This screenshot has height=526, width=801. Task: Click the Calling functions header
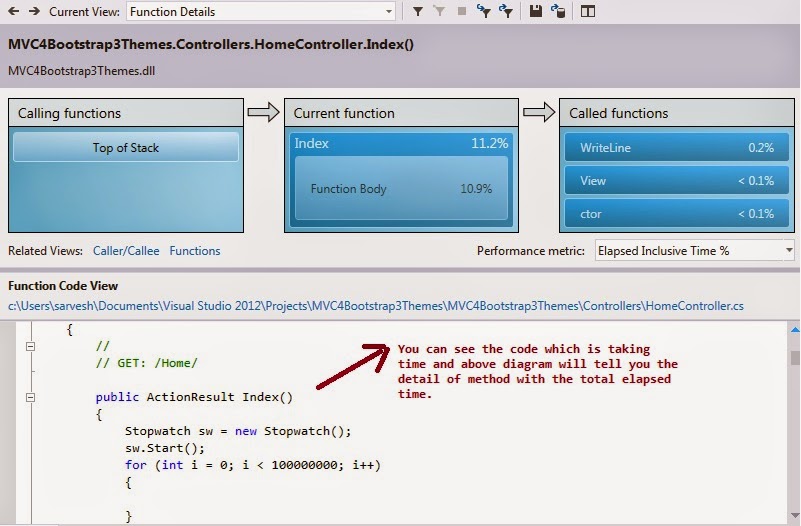click(126, 113)
